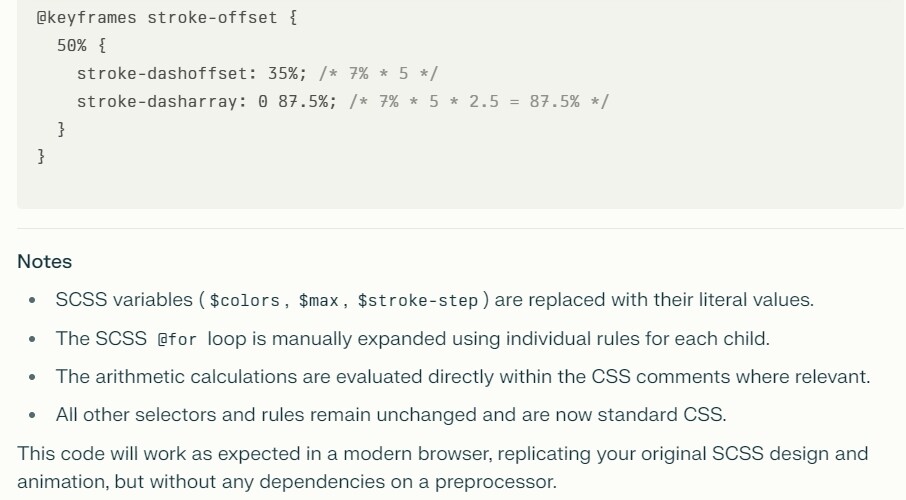Click the comment ending in = 87.5%
The height and width of the screenshot is (500, 906).
[x=479, y=102]
